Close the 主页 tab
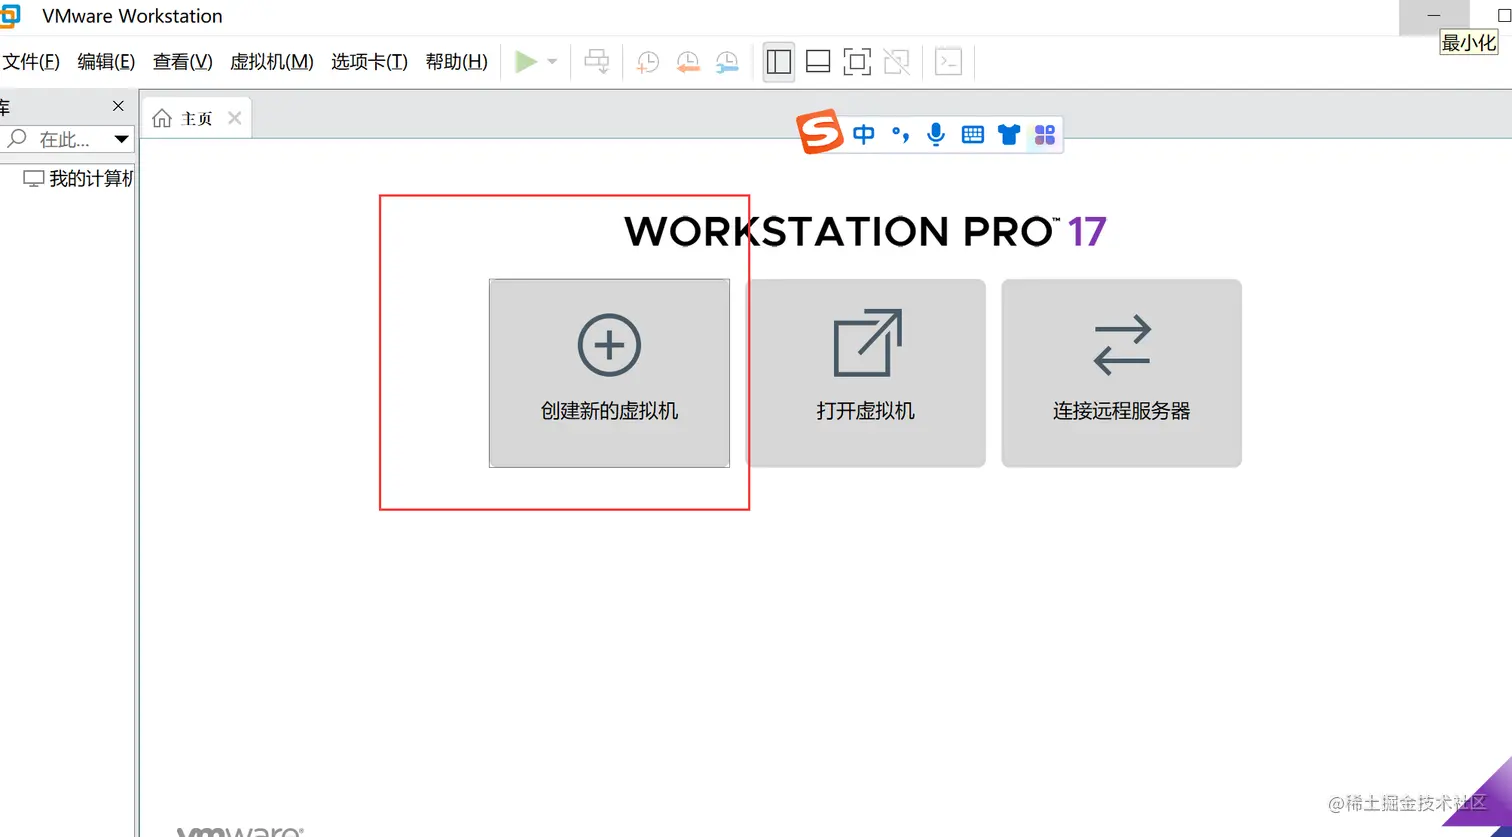The width and height of the screenshot is (1512, 837). tap(234, 118)
